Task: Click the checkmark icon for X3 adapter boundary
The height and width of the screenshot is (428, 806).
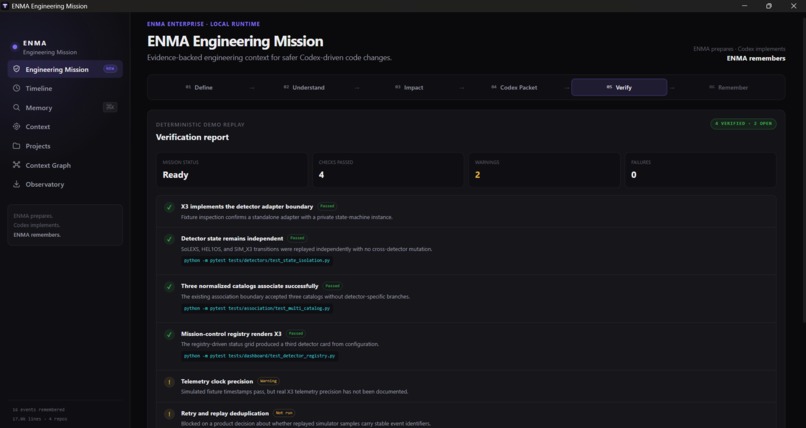Action: (169, 208)
